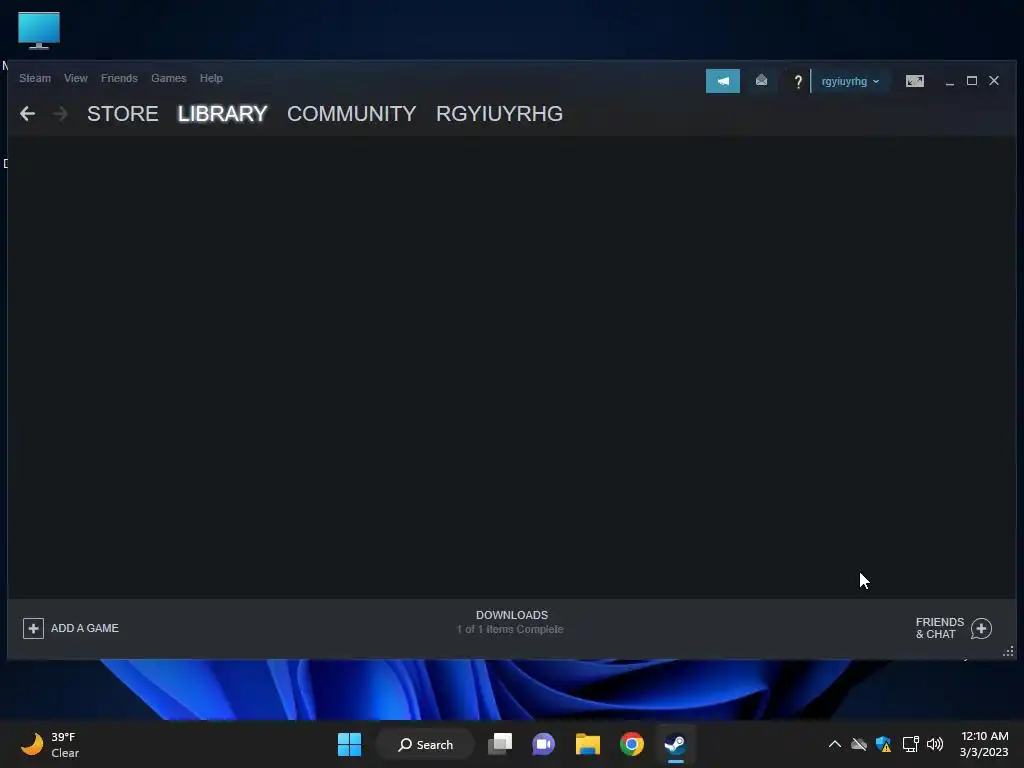Grab the window resize grip corner

pyautogui.click(x=1008, y=652)
